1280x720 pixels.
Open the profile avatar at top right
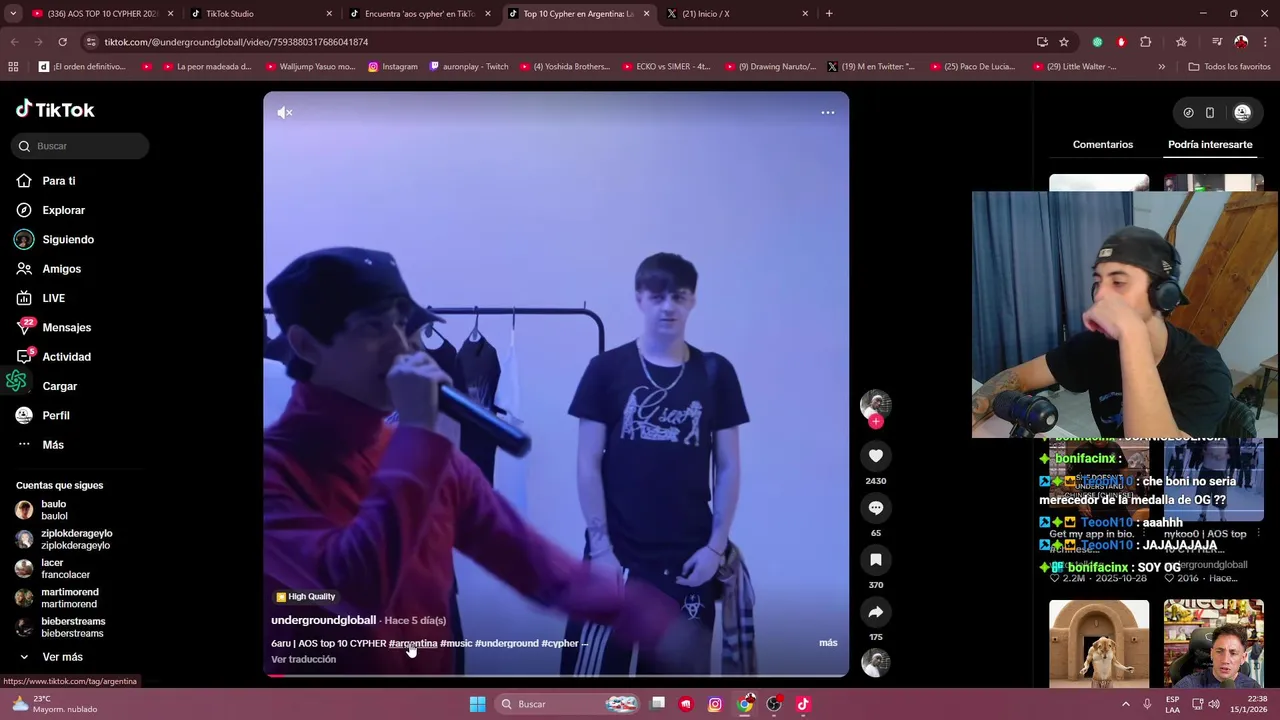point(1243,113)
